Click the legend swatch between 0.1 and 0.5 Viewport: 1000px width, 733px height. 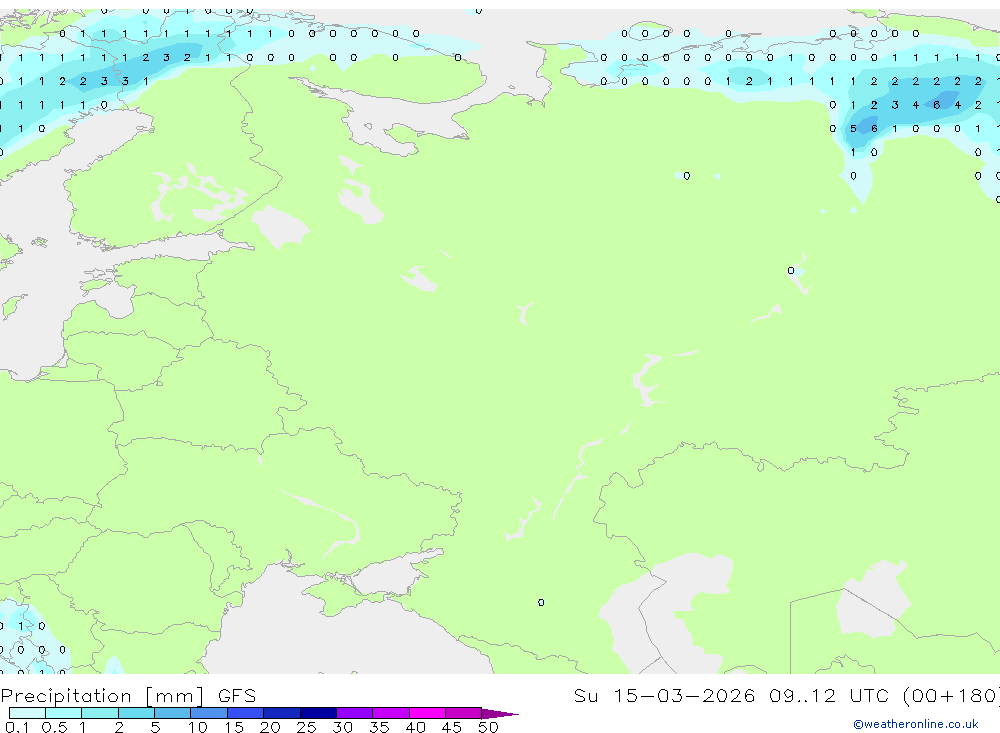(27, 713)
